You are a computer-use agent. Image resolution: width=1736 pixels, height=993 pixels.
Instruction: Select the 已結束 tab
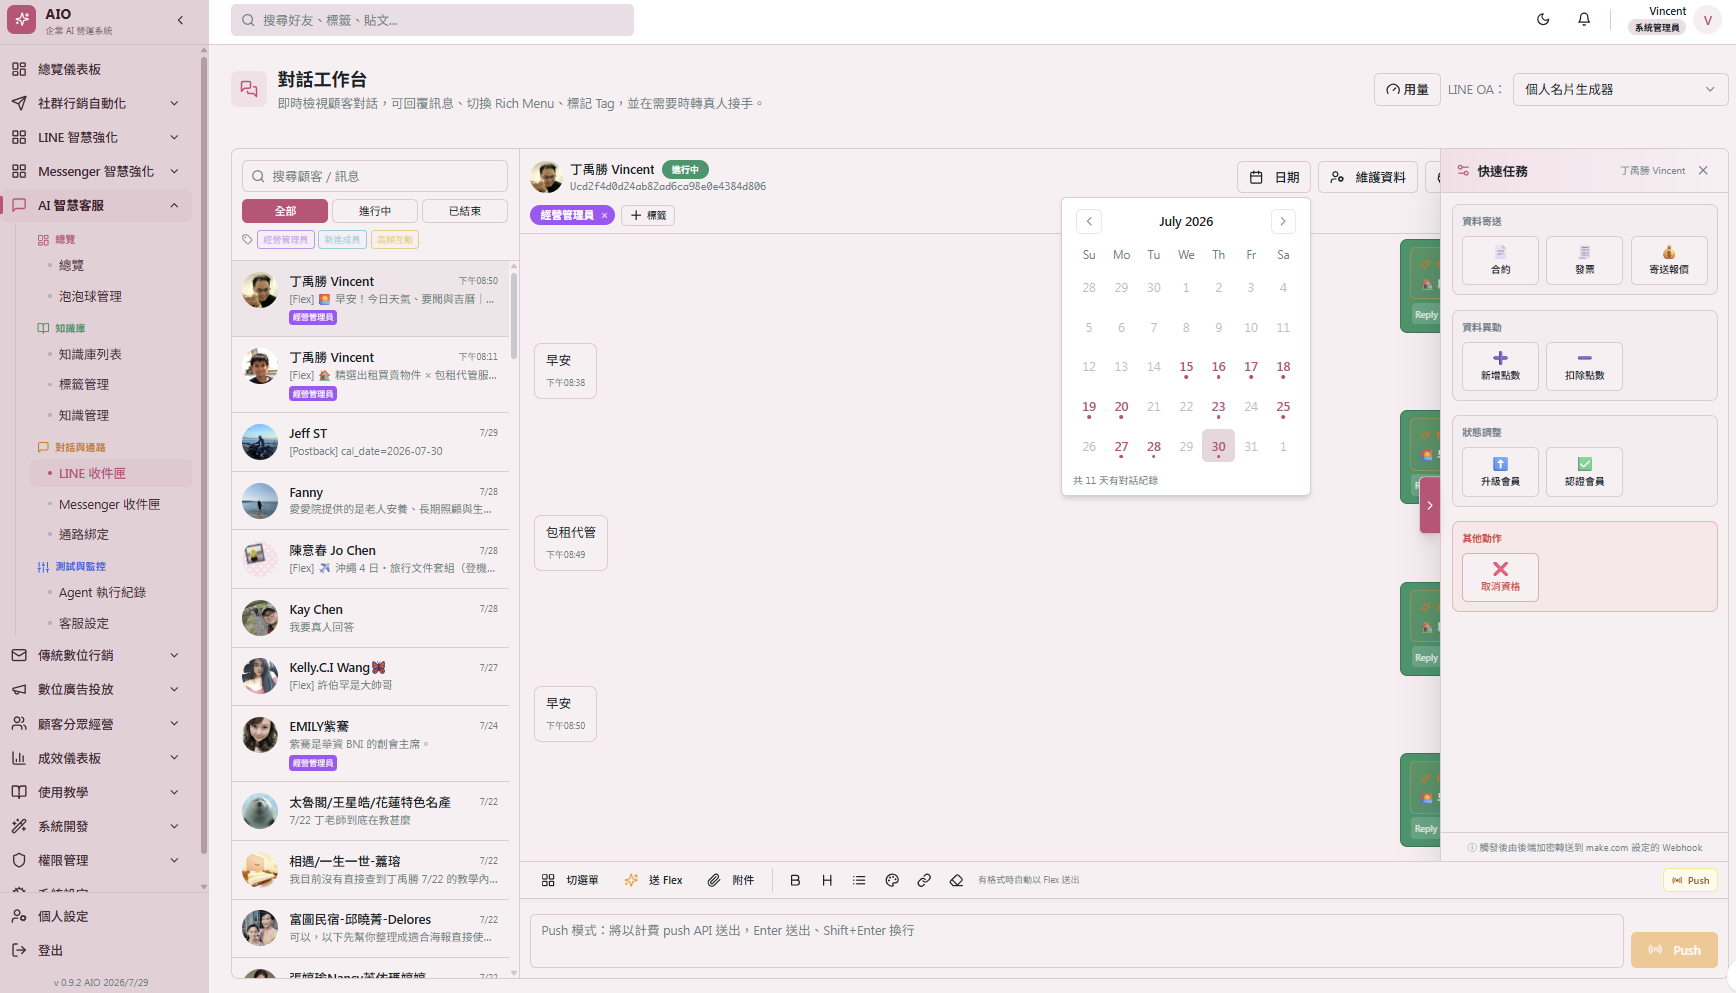[x=465, y=211]
